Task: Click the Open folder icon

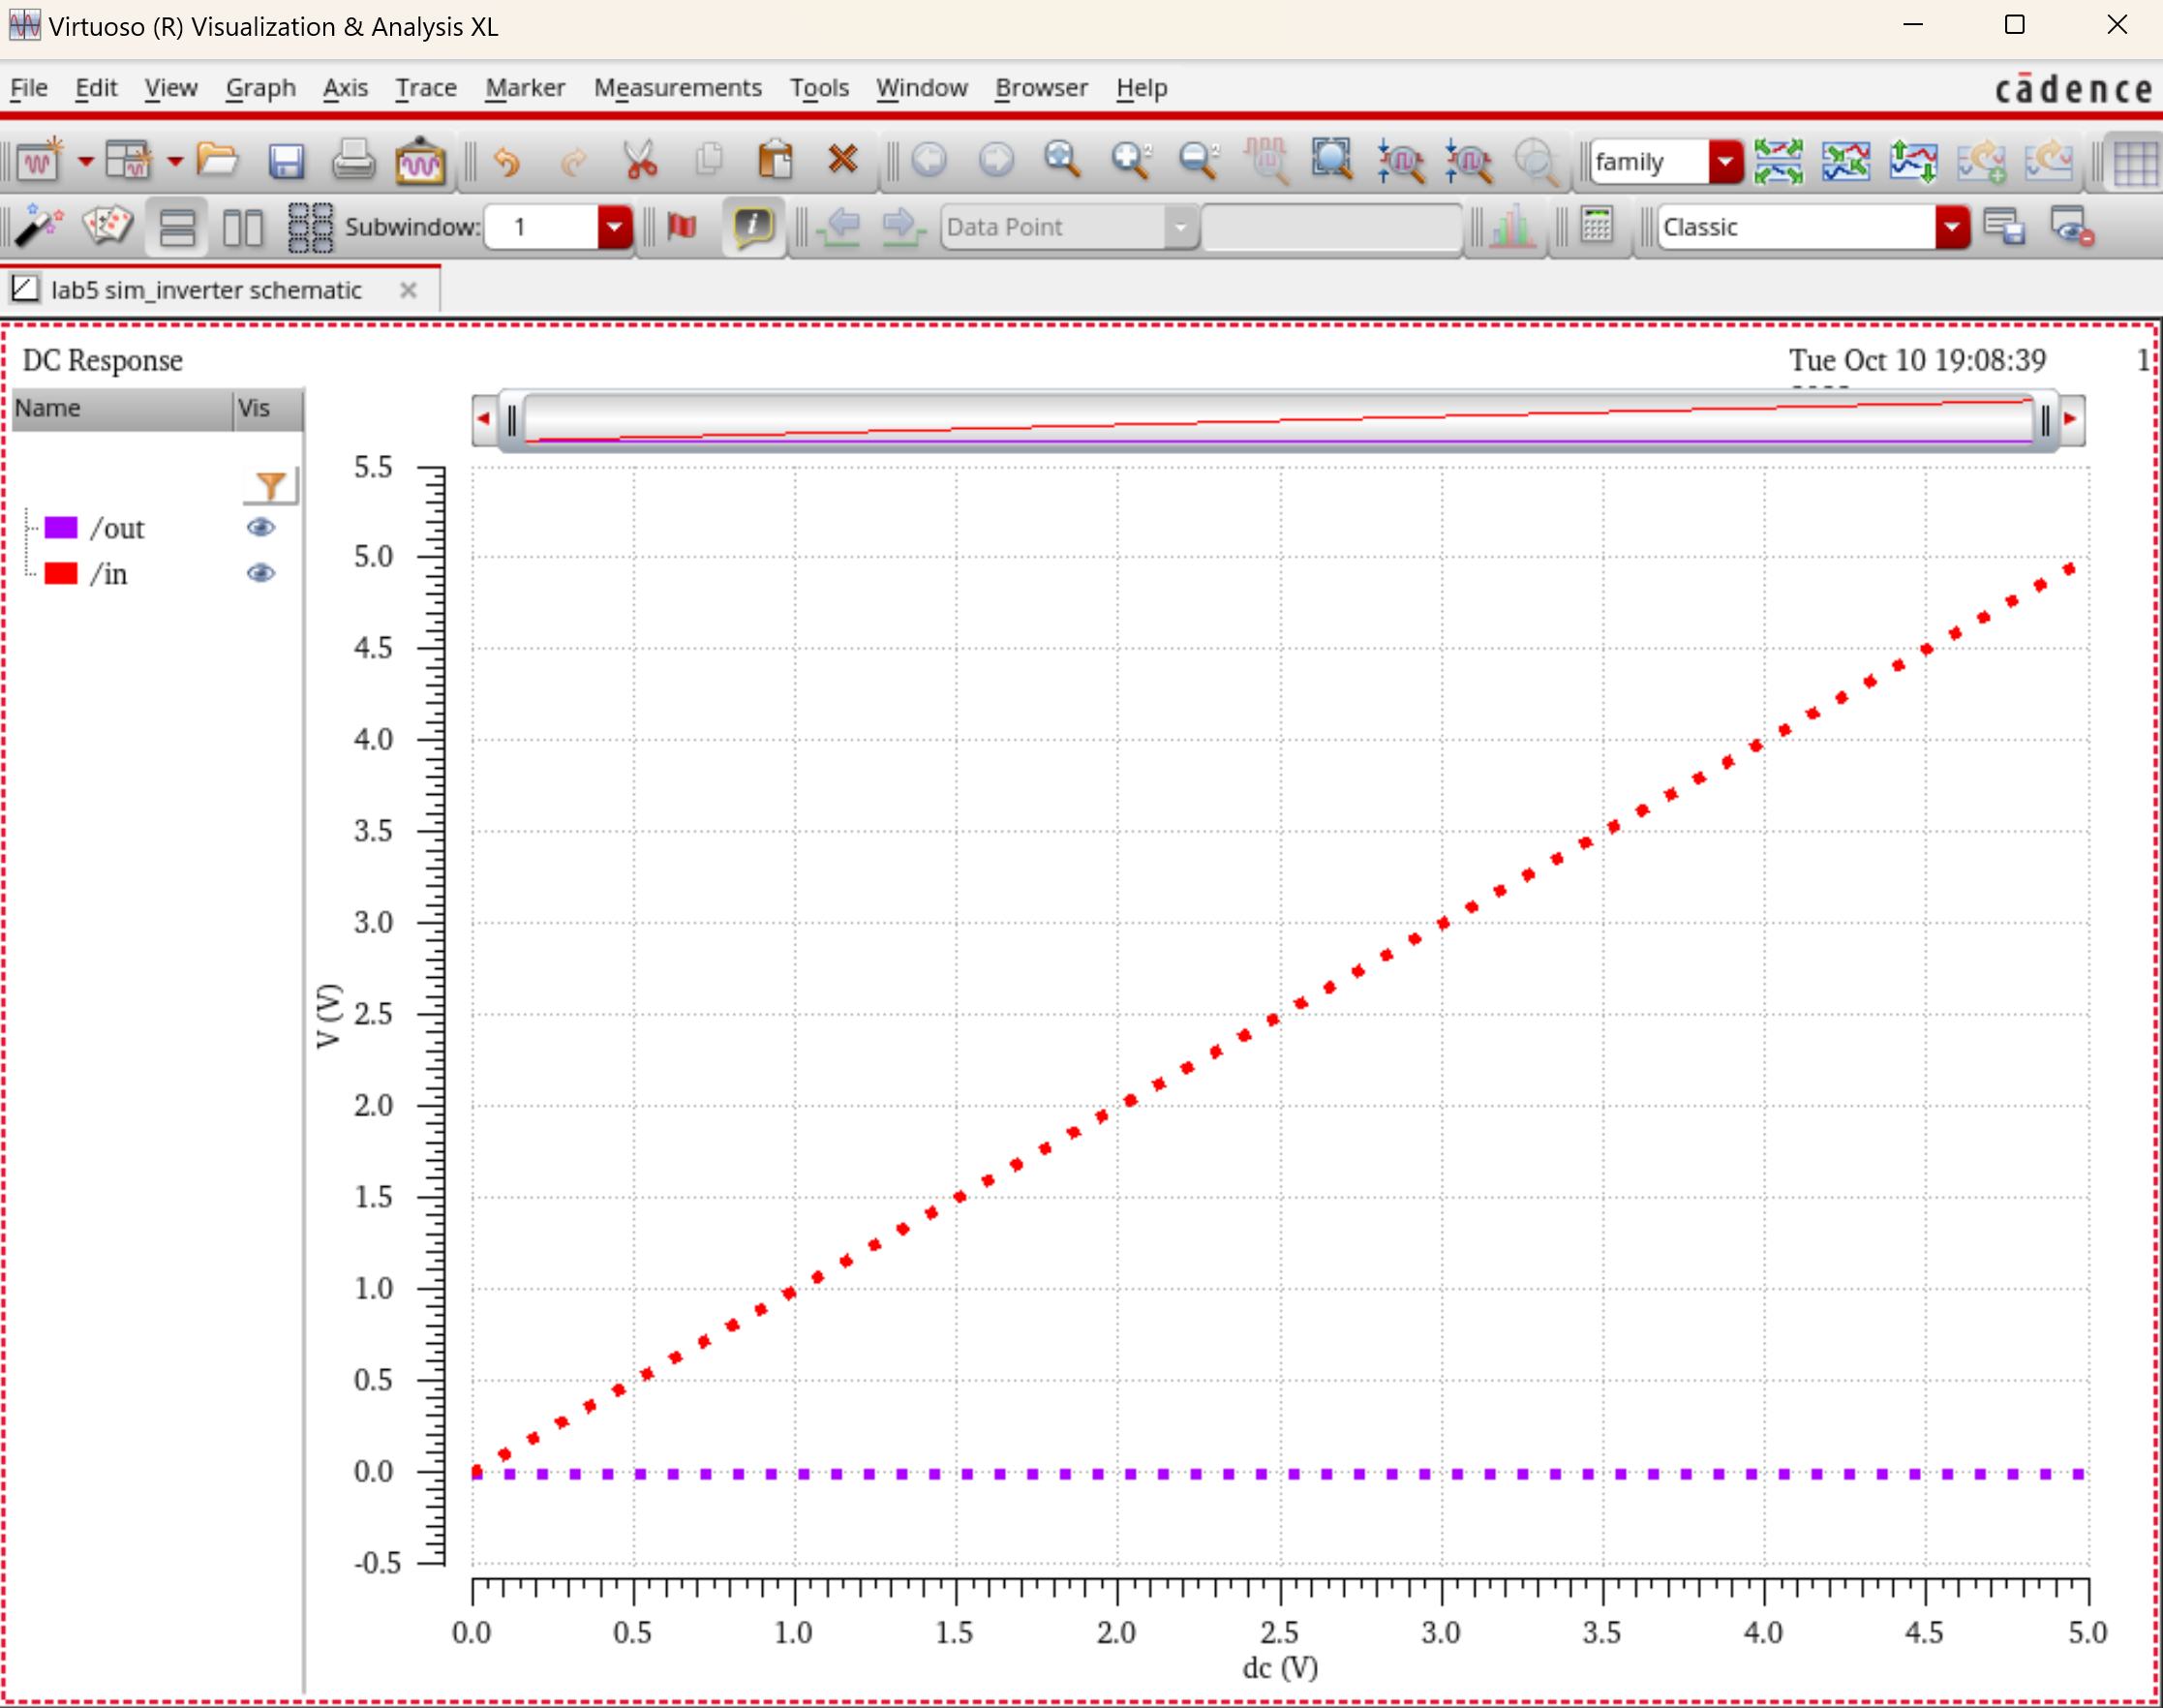Action: (217, 160)
